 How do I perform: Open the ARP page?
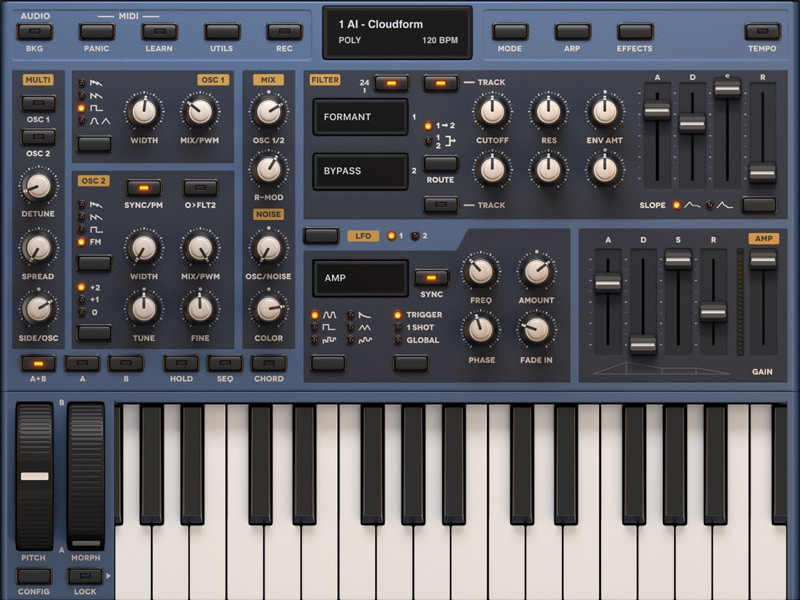573,32
